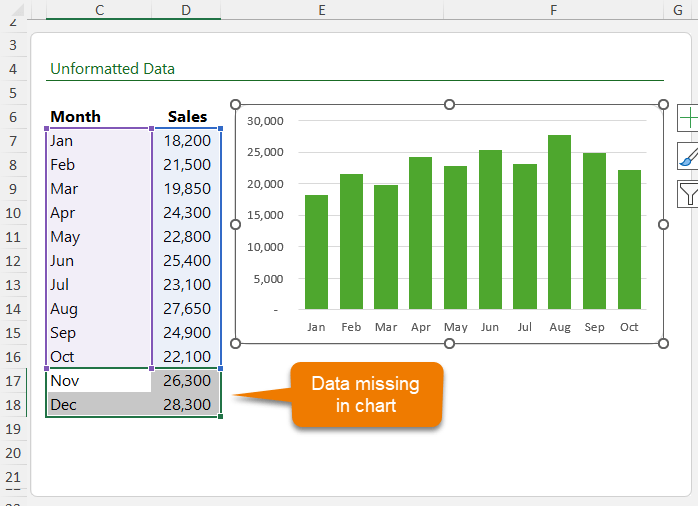
Task: Click the Unformatted Data heading
Action: pyautogui.click(x=112, y=69)
